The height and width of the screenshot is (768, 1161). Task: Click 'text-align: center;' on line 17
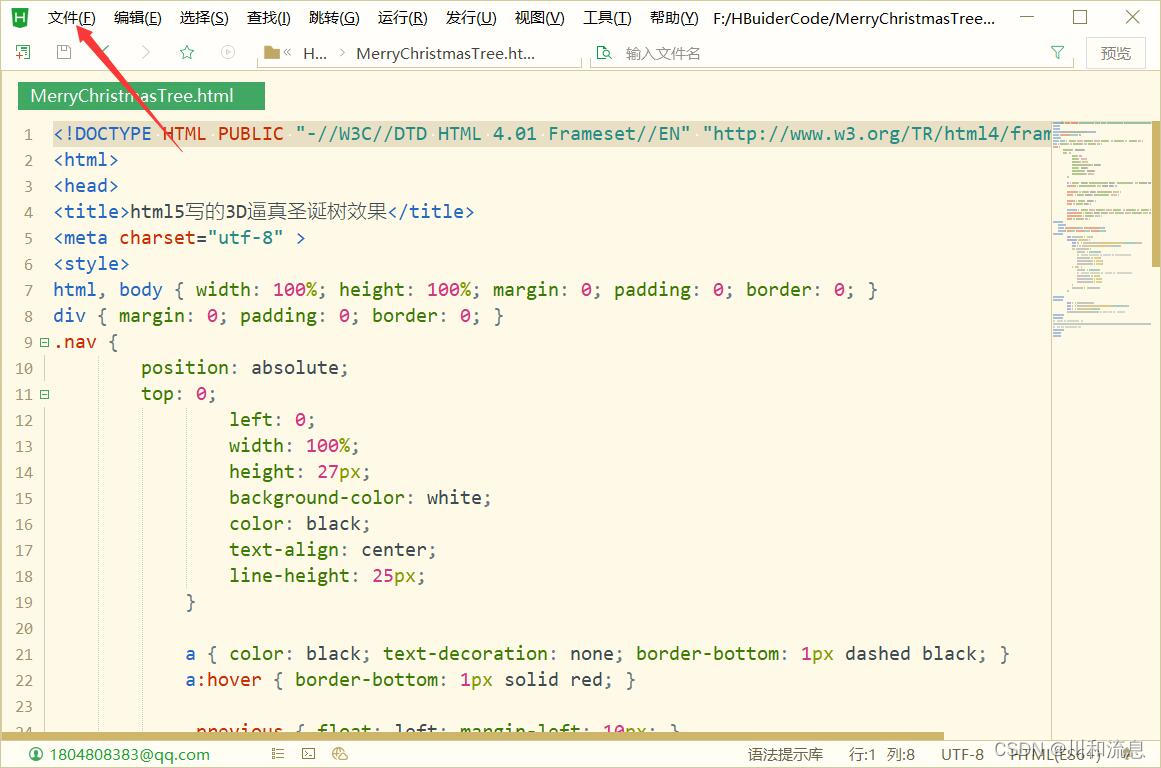click(x=332, y=550)
